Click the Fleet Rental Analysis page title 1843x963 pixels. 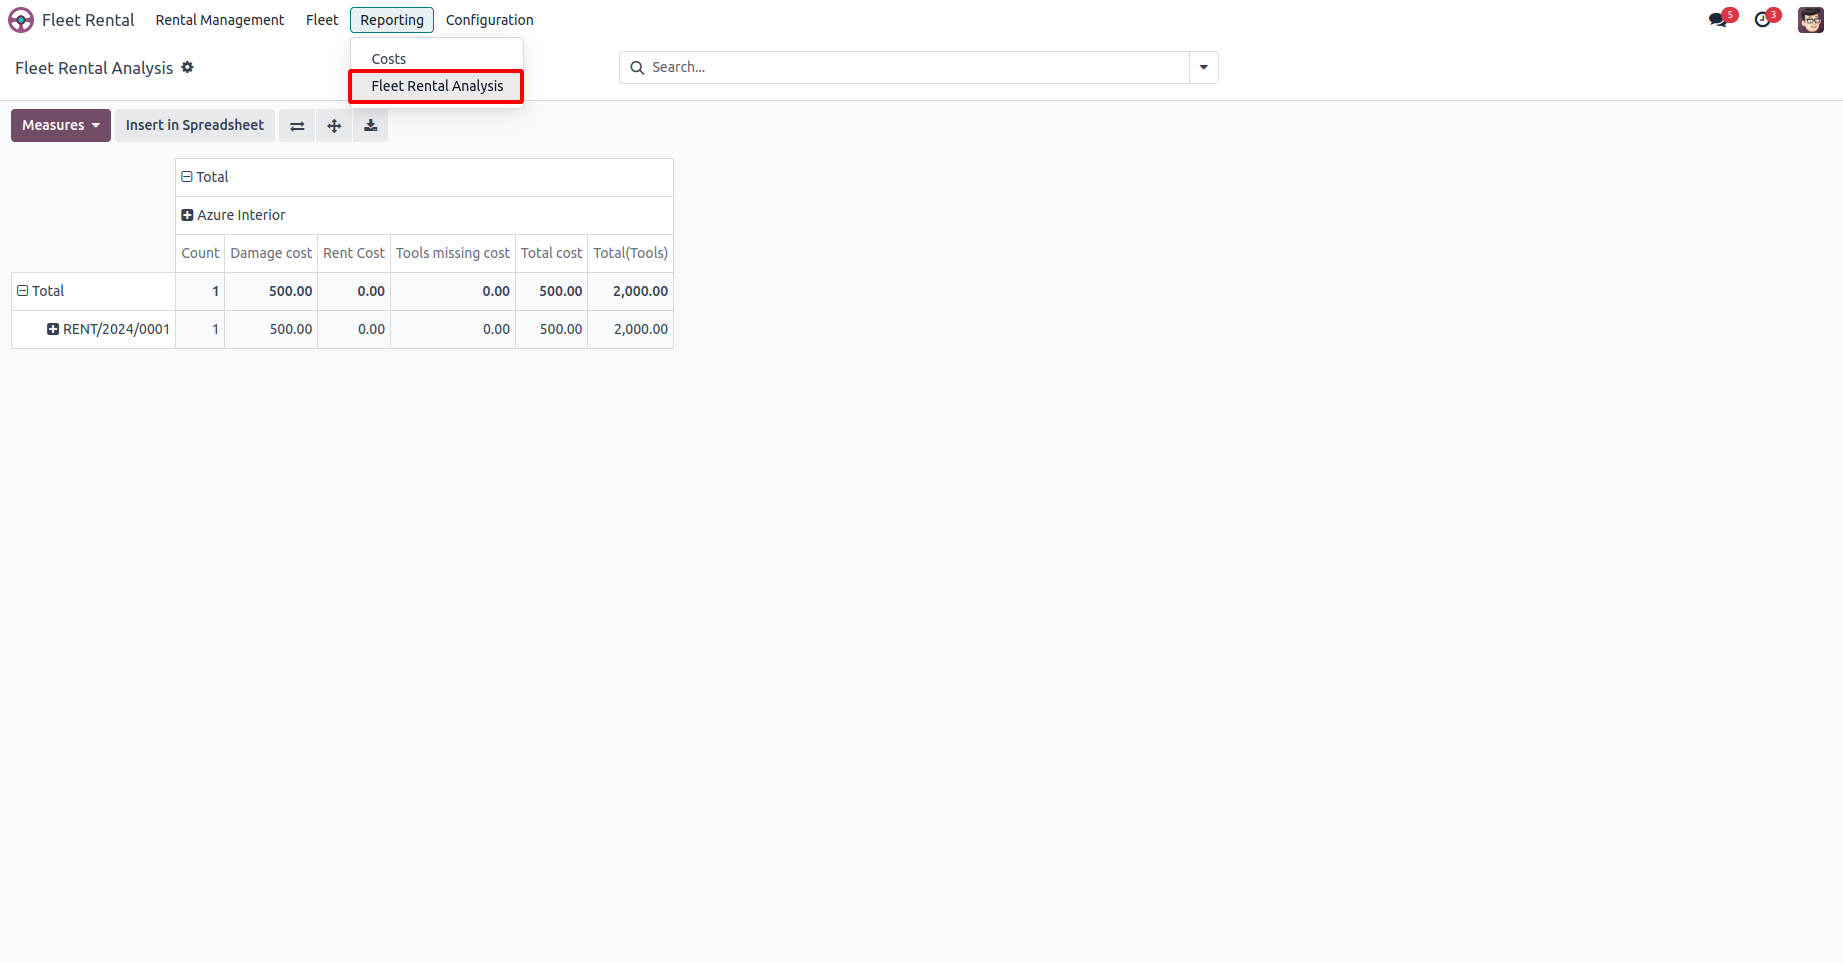pos(94,68)
